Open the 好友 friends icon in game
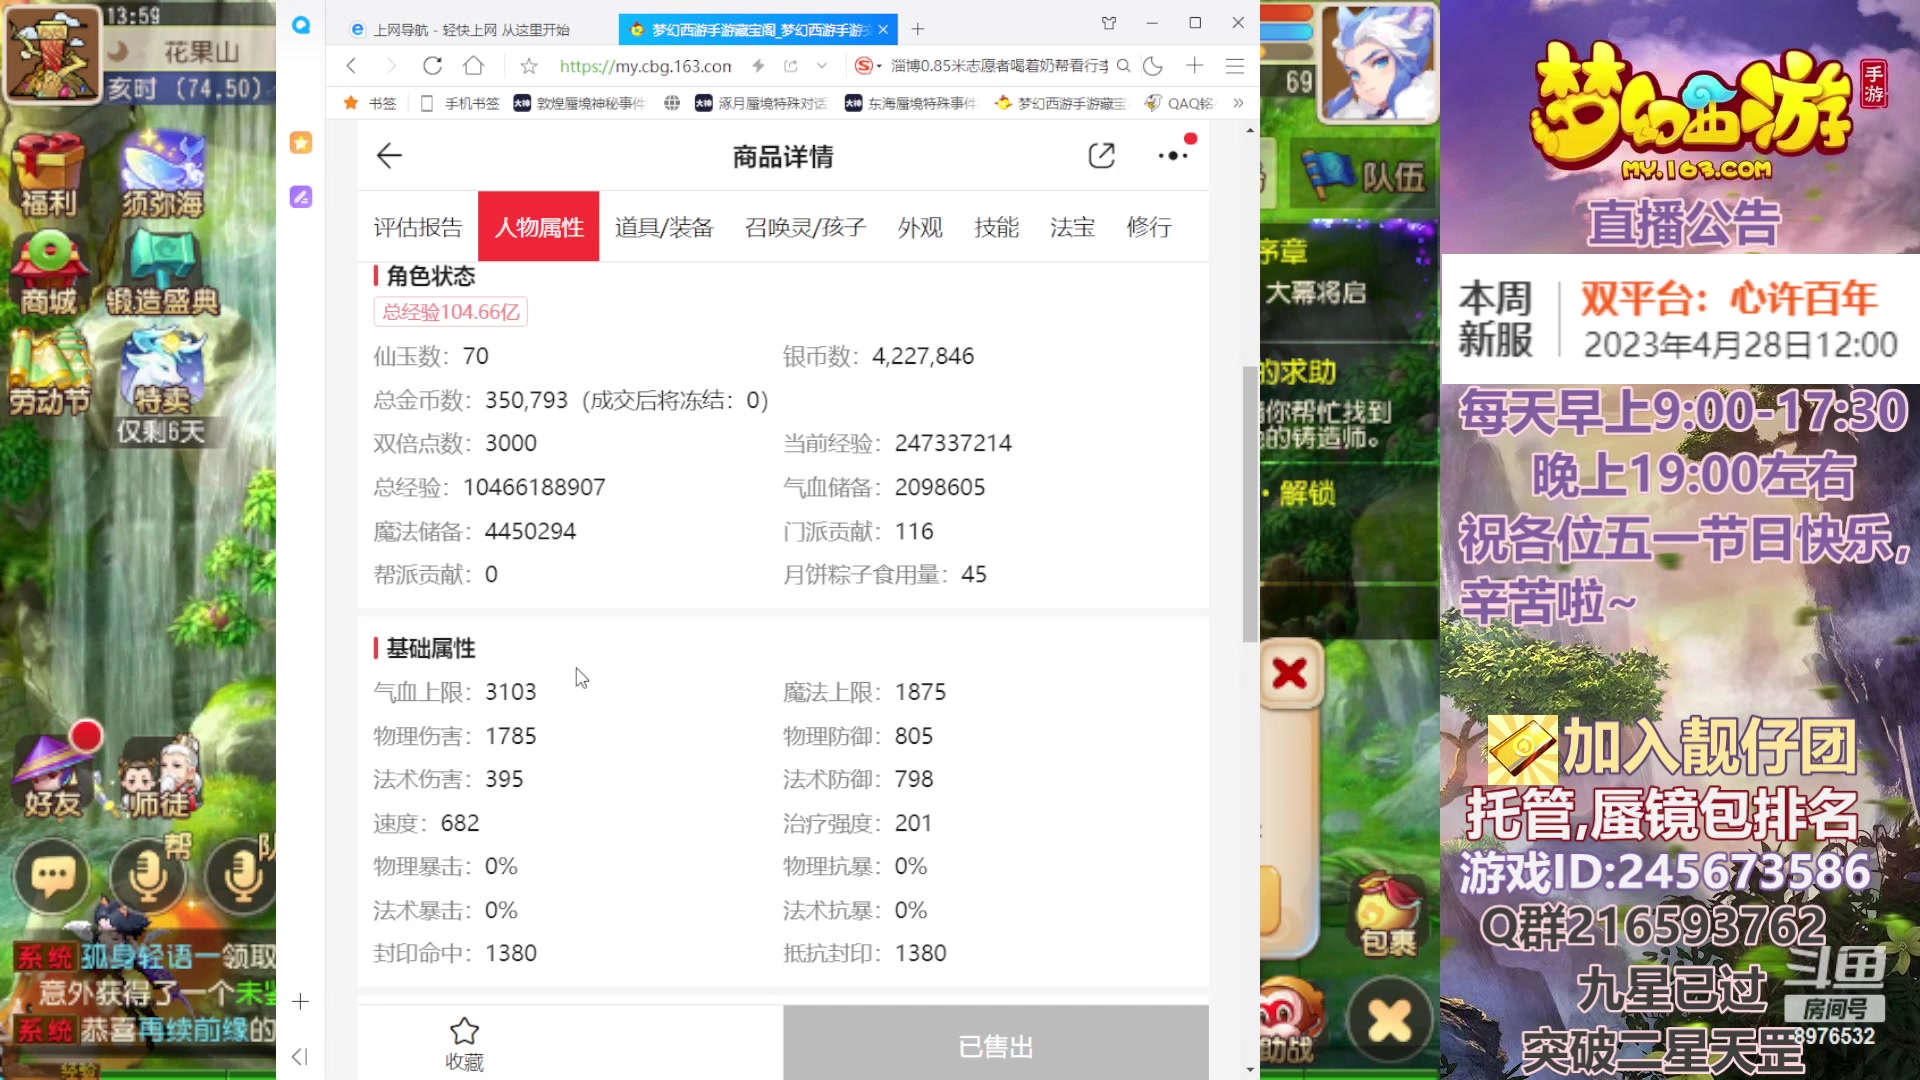 52,775
